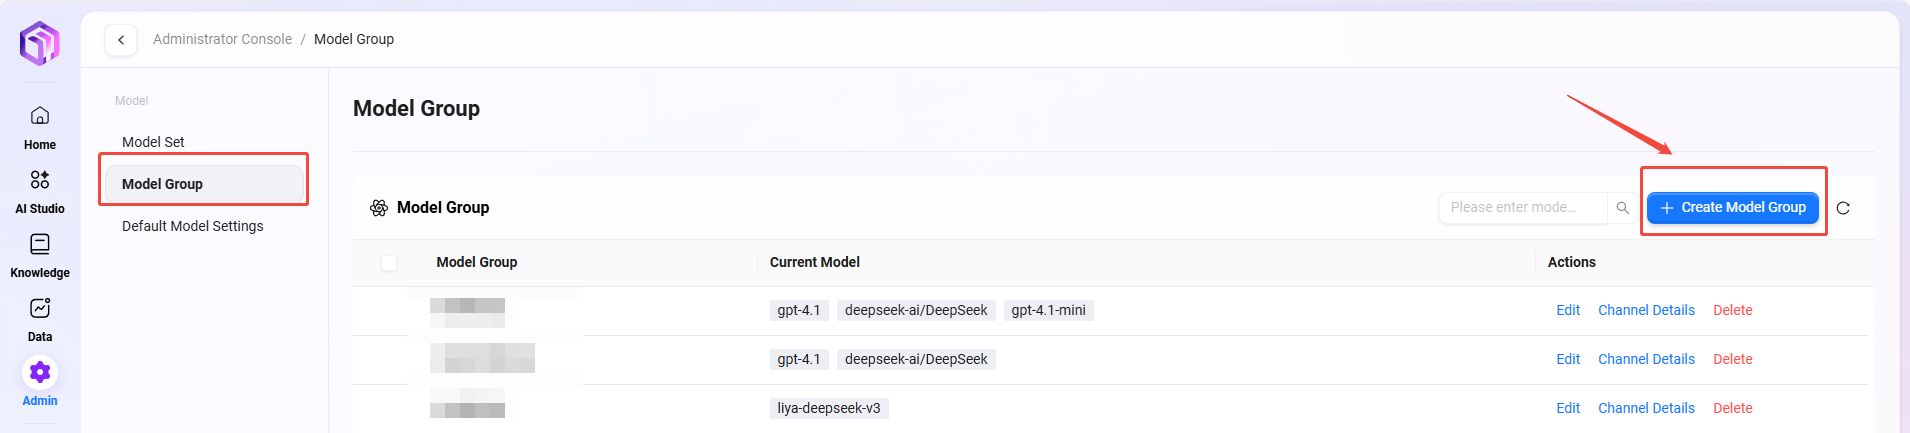The width and height of the screenshot is (1910, 433).
Task: Click the search magnifier icon
Action: [1622, 208]
